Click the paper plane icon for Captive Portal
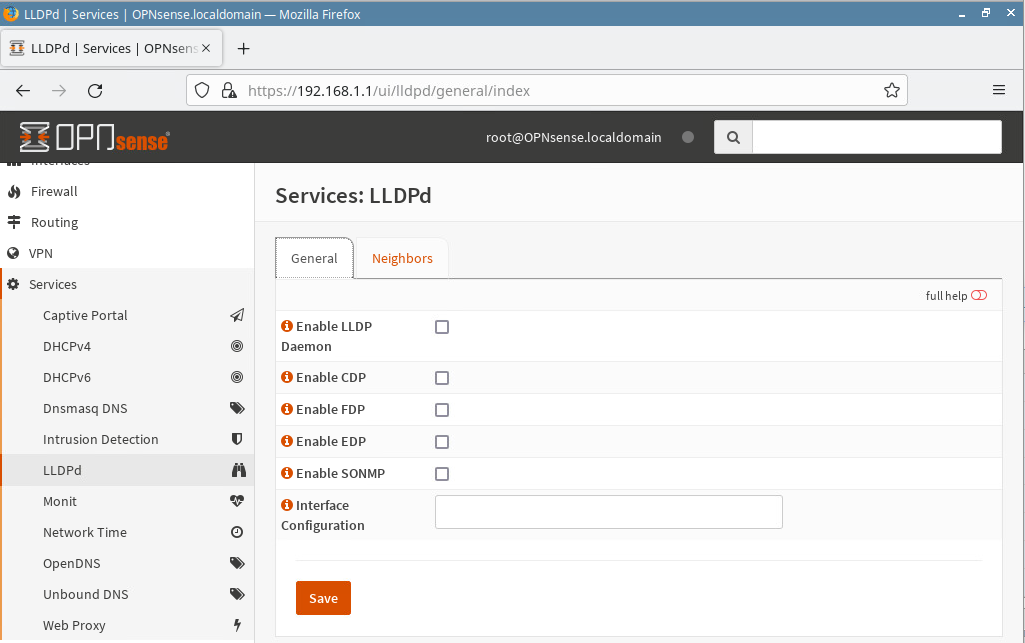The image size is (1025, 643). tap(237, 315)
